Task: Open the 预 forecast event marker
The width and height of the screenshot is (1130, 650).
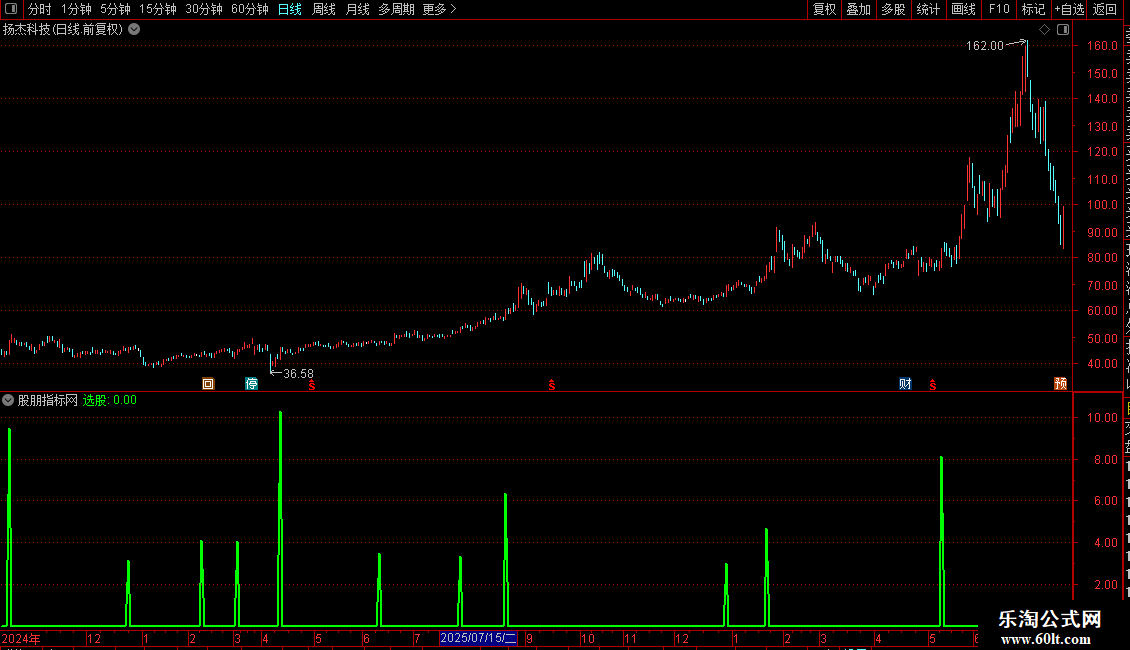Action: click(1060, 383)
